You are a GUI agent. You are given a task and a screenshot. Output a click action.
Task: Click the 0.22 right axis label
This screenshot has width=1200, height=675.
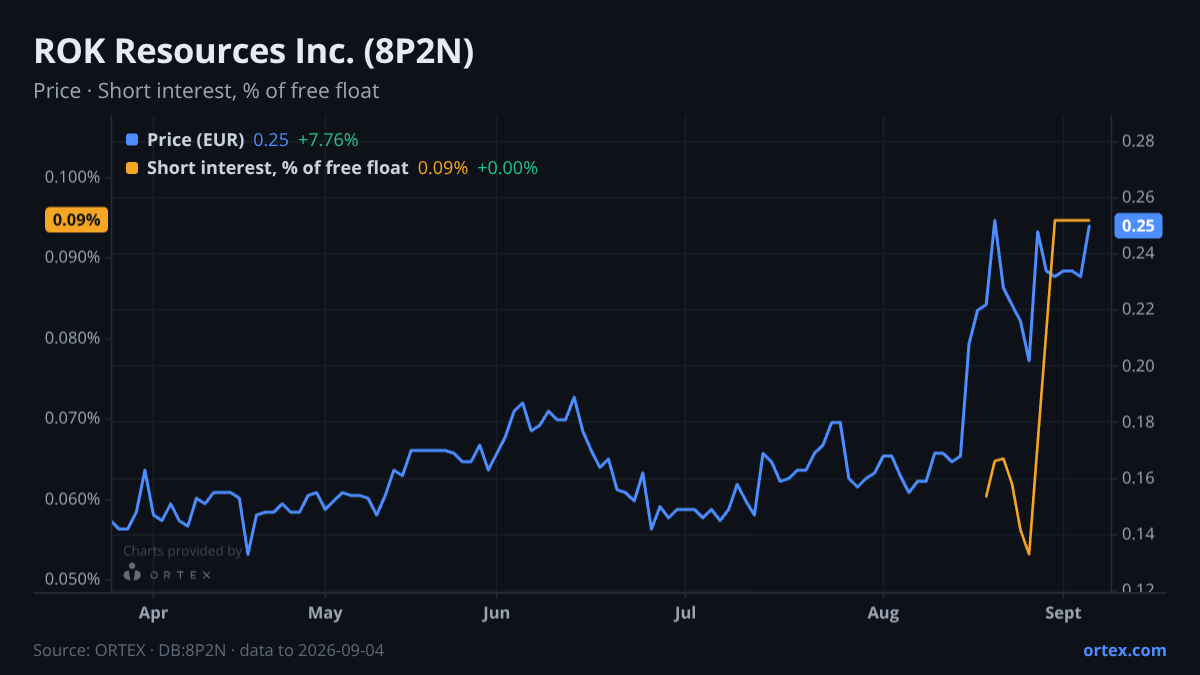point(1138,309)
